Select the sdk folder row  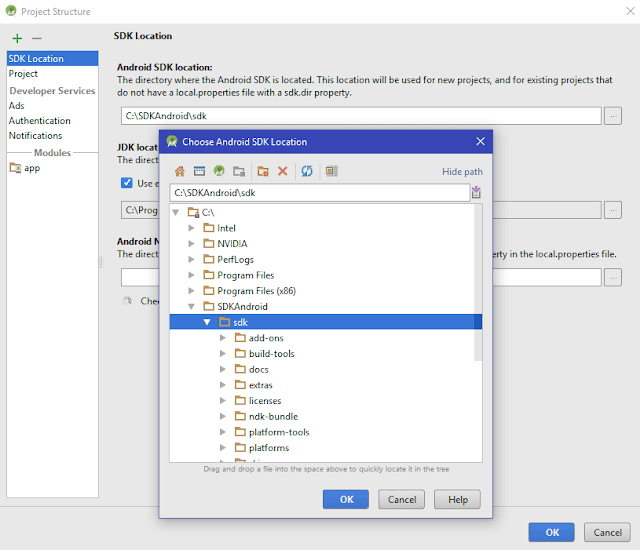coord(326,322)
